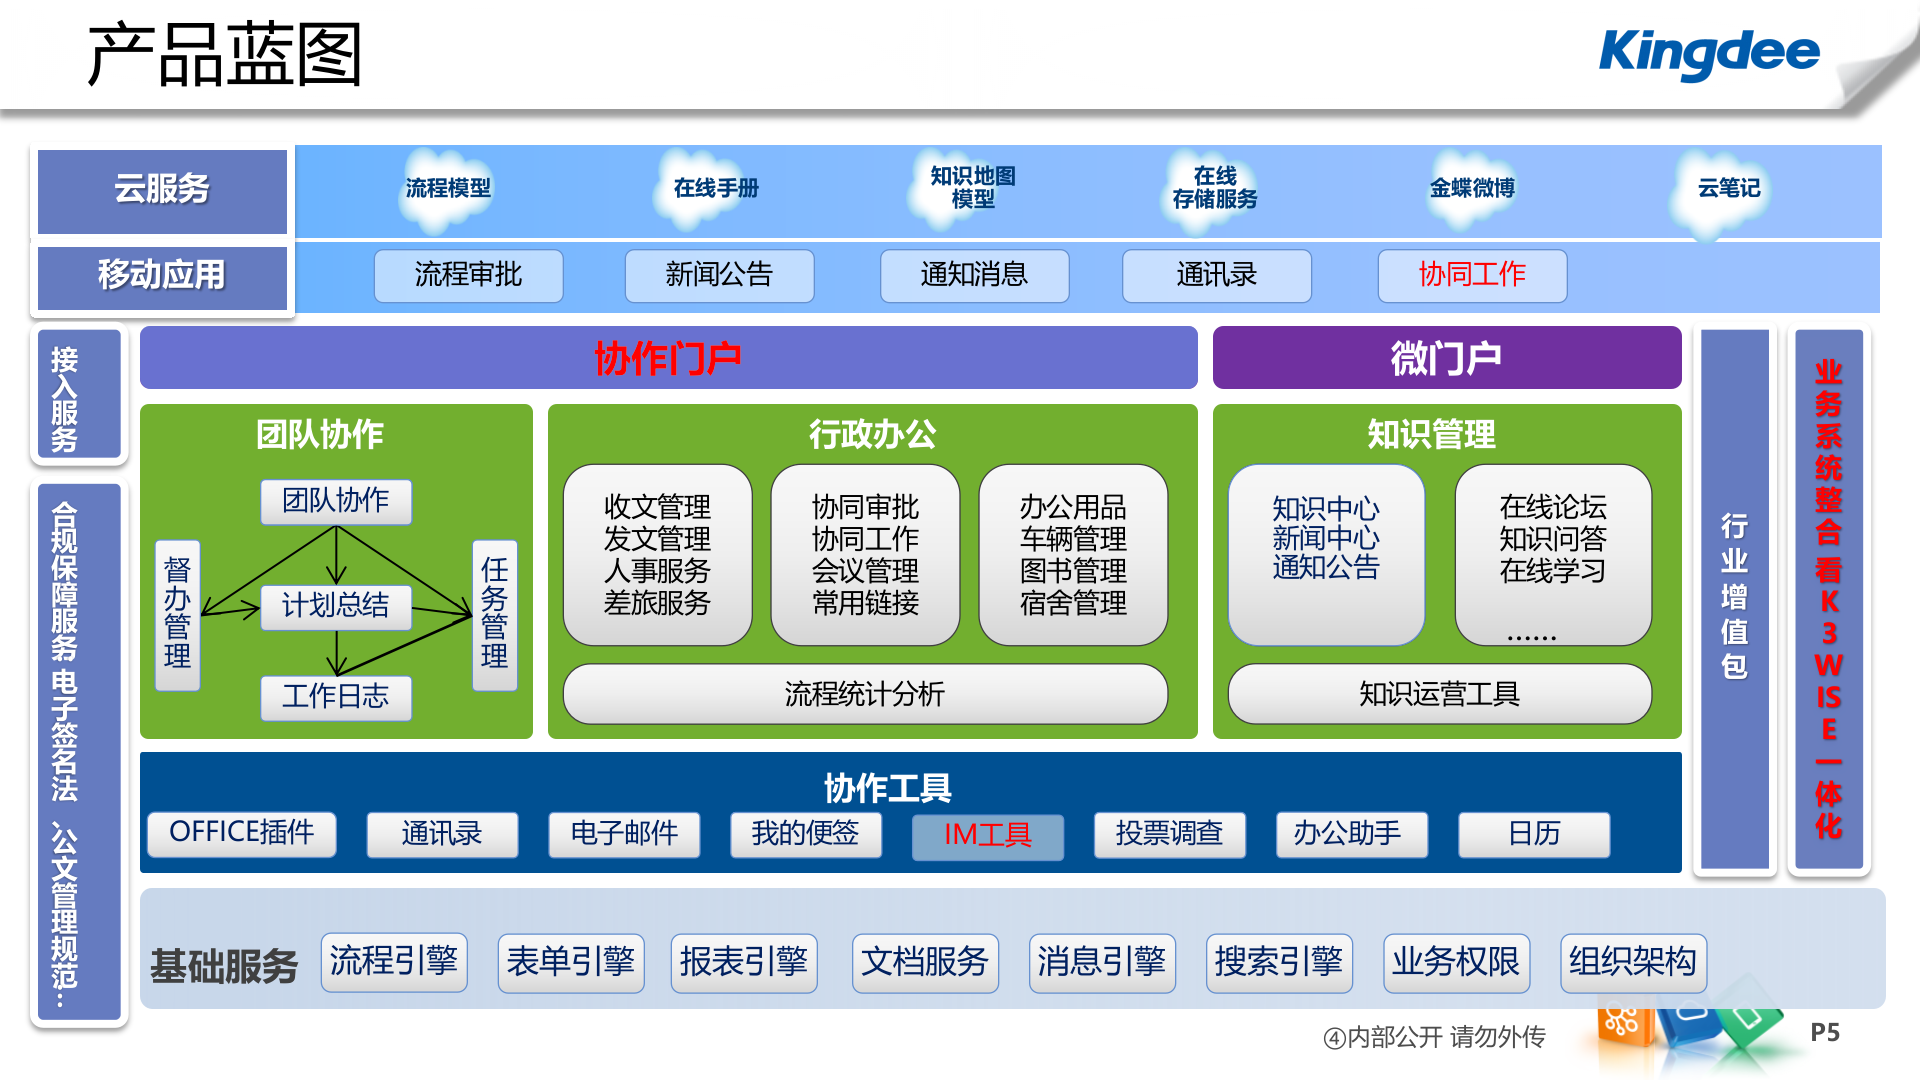This screenshot has height=1080, width=1920.
Task: Switch to the 协作门户 portal tab
Action: (668, 356)
